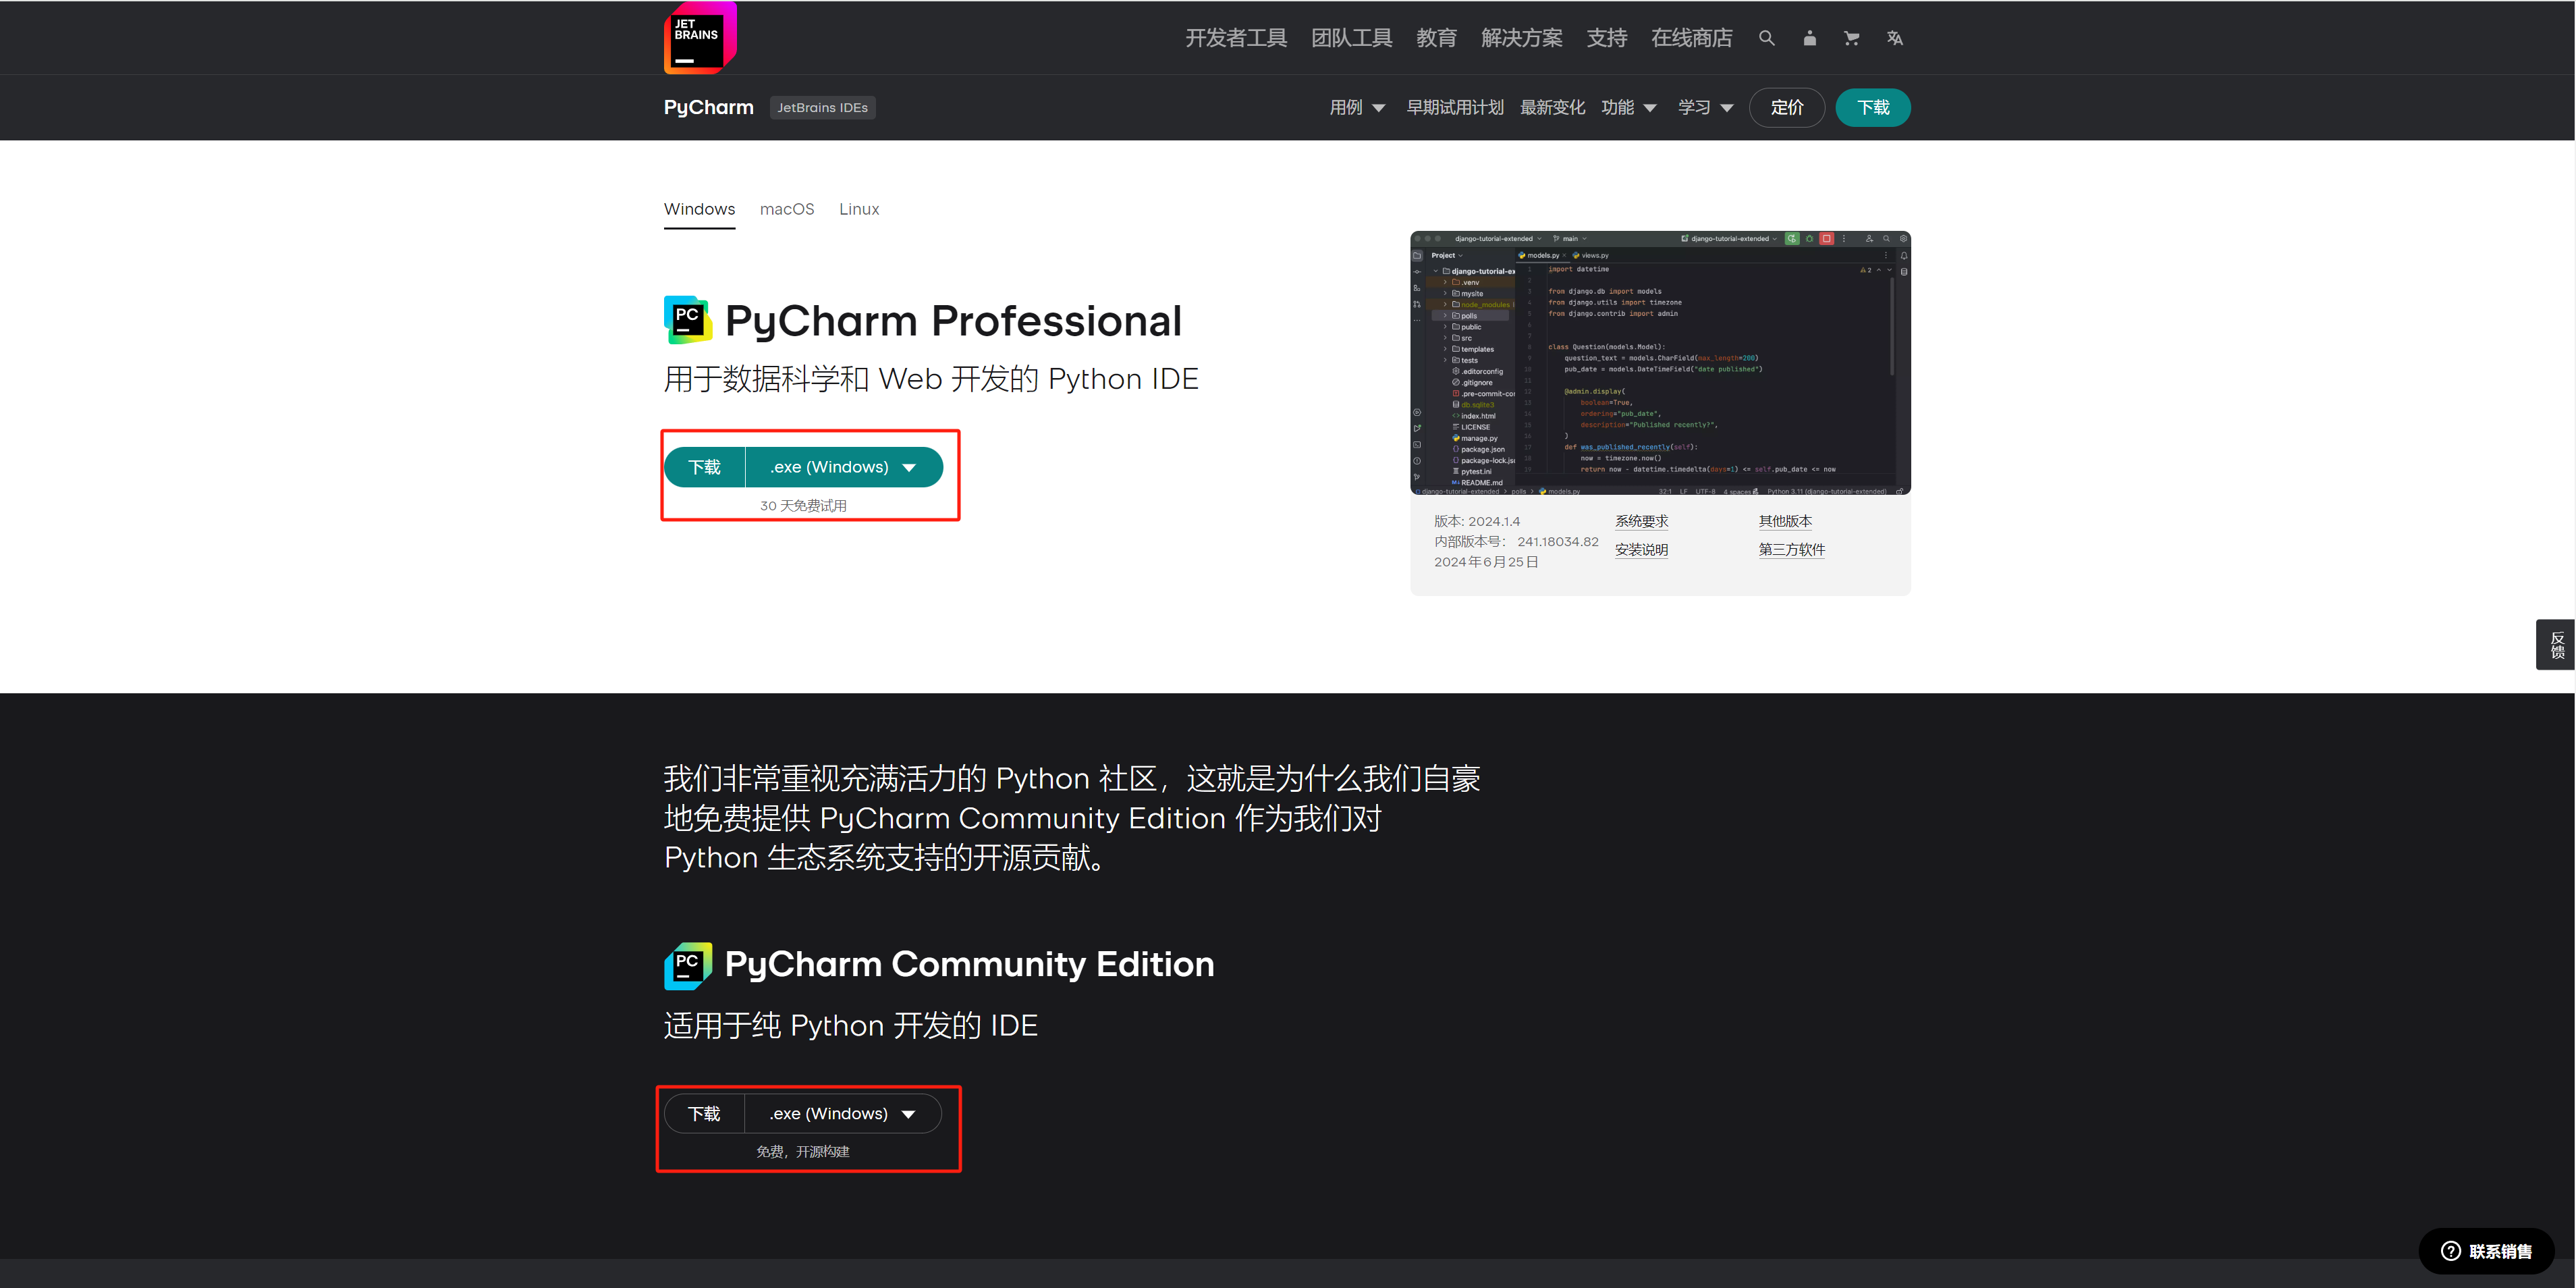Click the help icon in 联系销售

coord(2450,1251)
